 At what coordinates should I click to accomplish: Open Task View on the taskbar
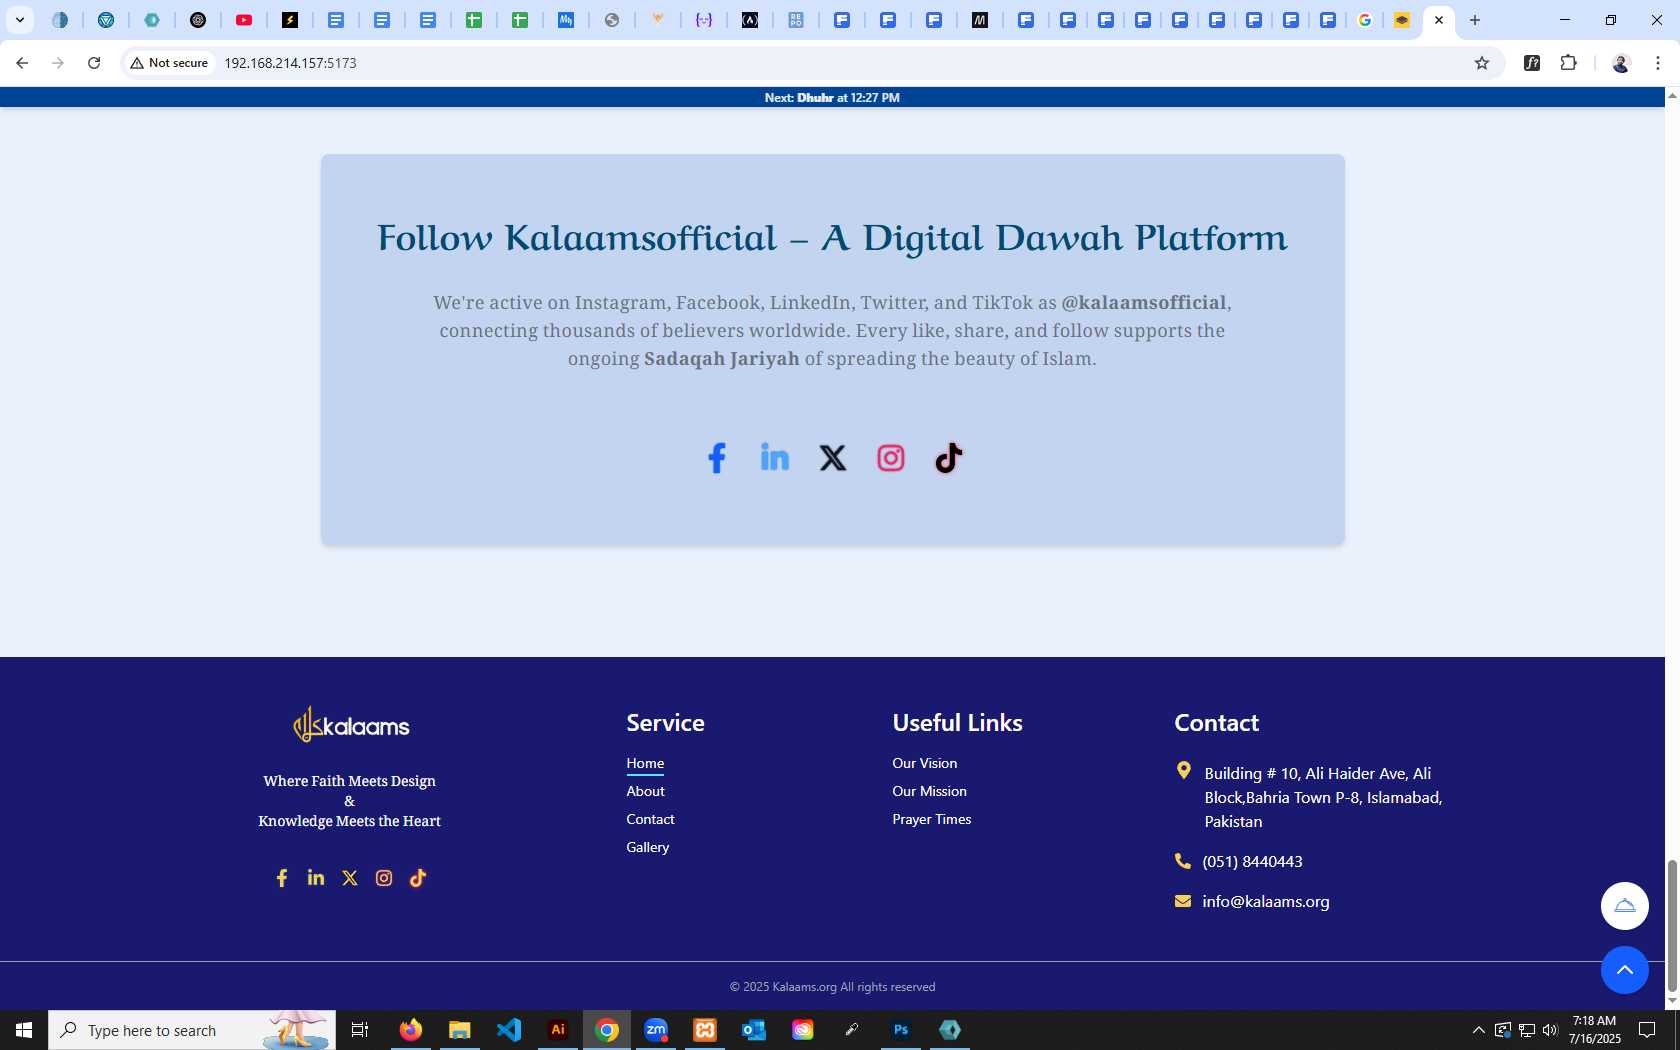pos(360,1030)
